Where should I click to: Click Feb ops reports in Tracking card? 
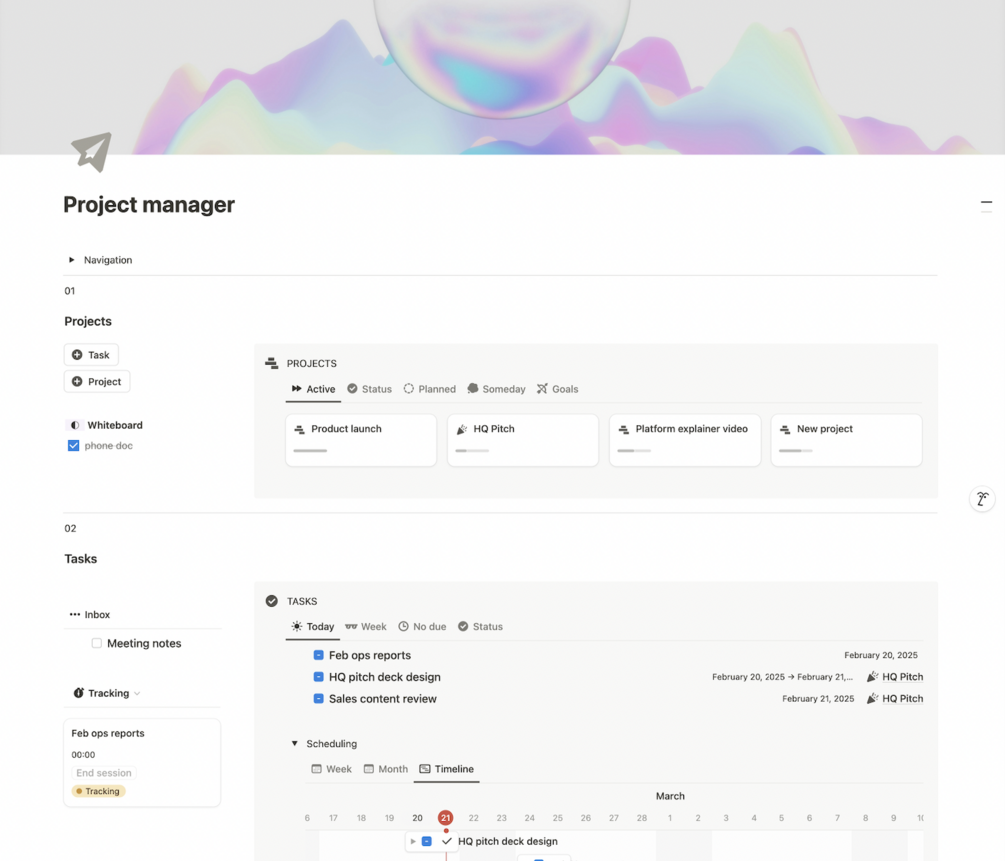[108, 733]
